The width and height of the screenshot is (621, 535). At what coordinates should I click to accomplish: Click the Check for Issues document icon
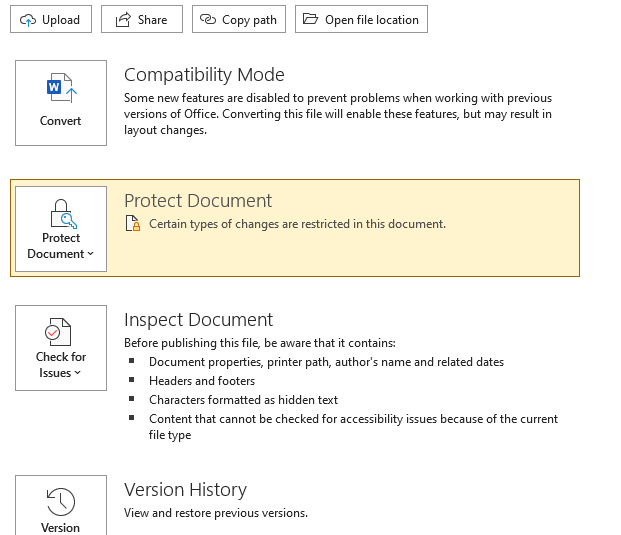(x=61, y=332)
